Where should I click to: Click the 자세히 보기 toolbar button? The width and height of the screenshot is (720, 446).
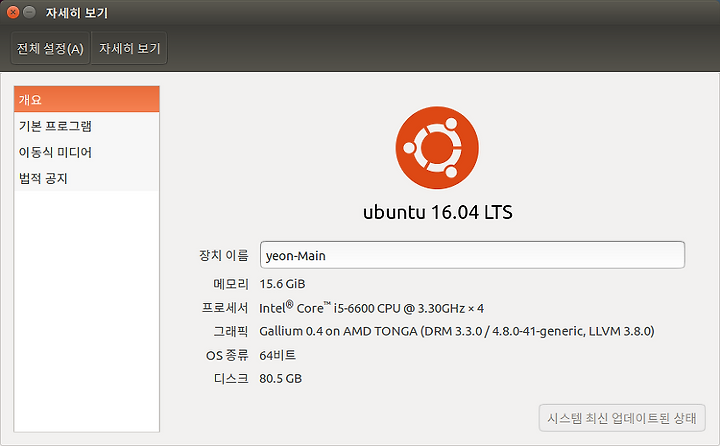(x=129, y=48)
